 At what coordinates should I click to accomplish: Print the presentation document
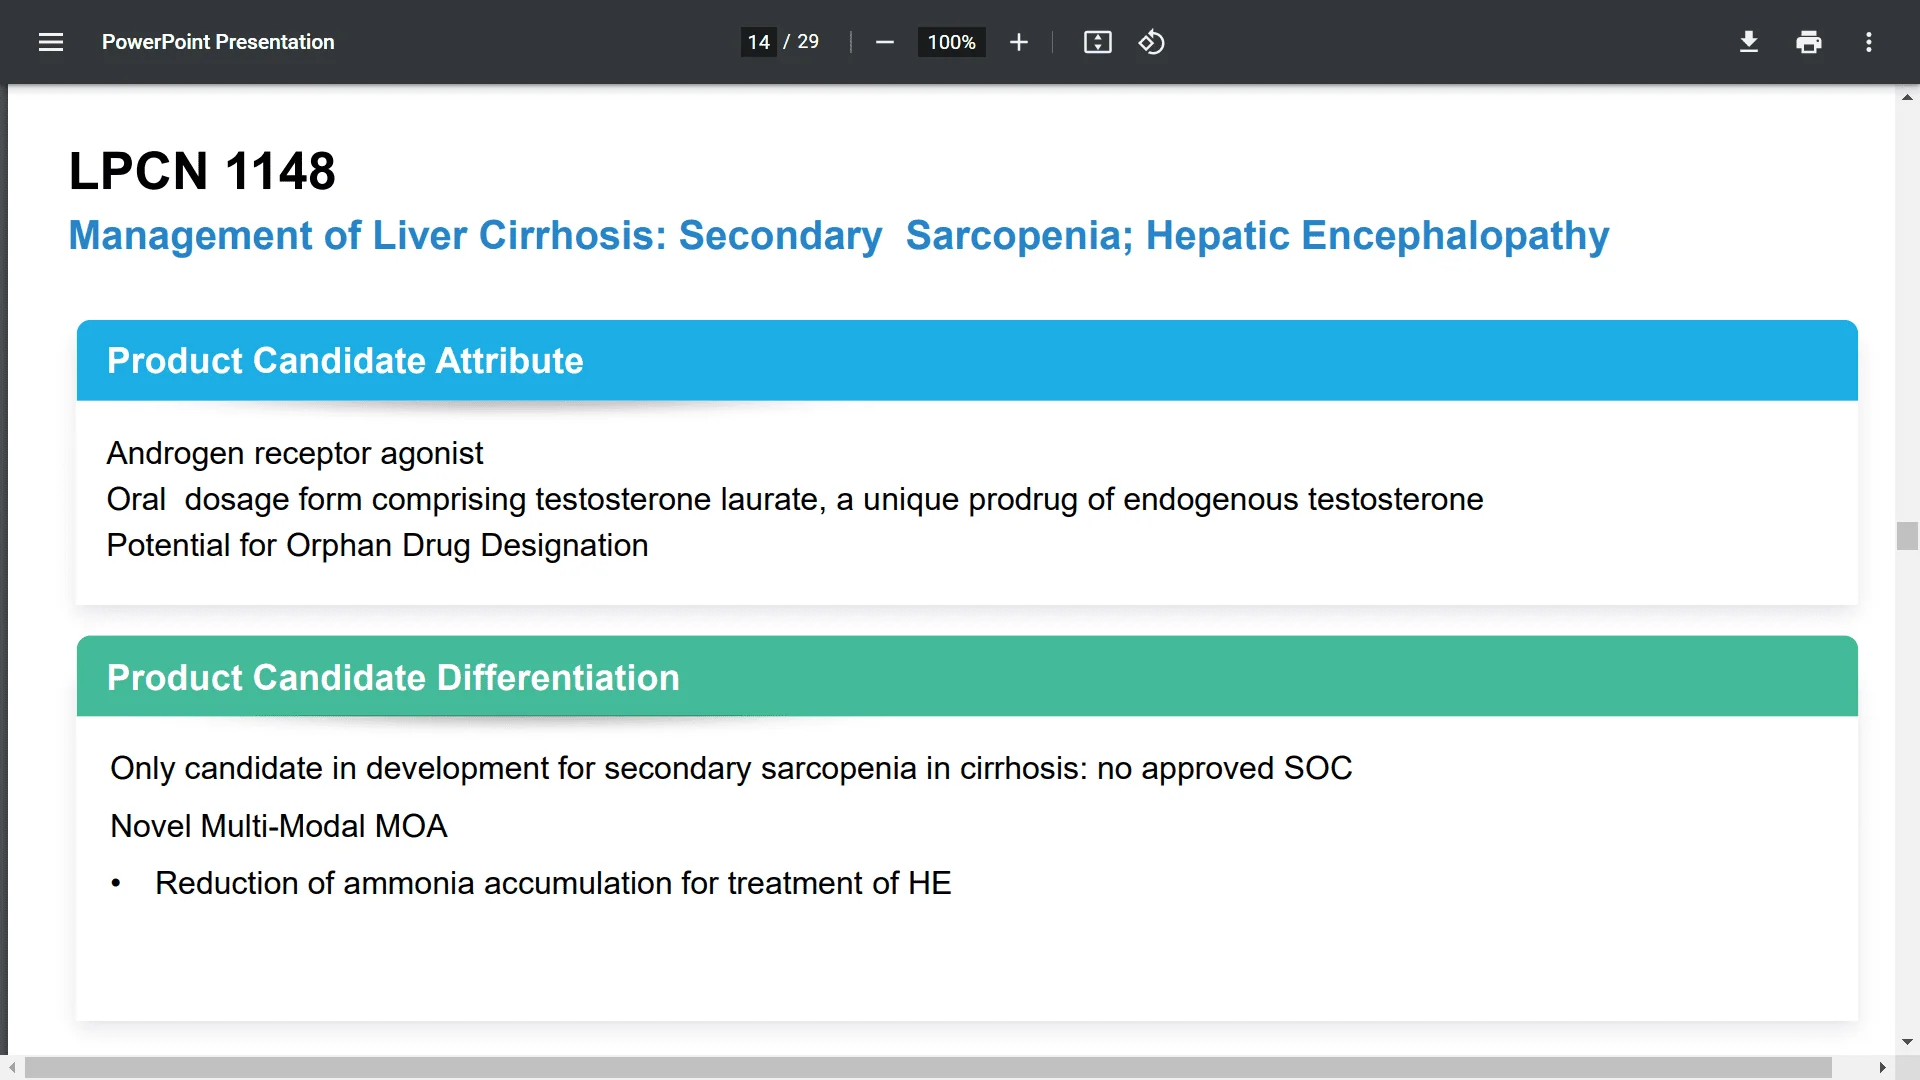point(1809,42)
